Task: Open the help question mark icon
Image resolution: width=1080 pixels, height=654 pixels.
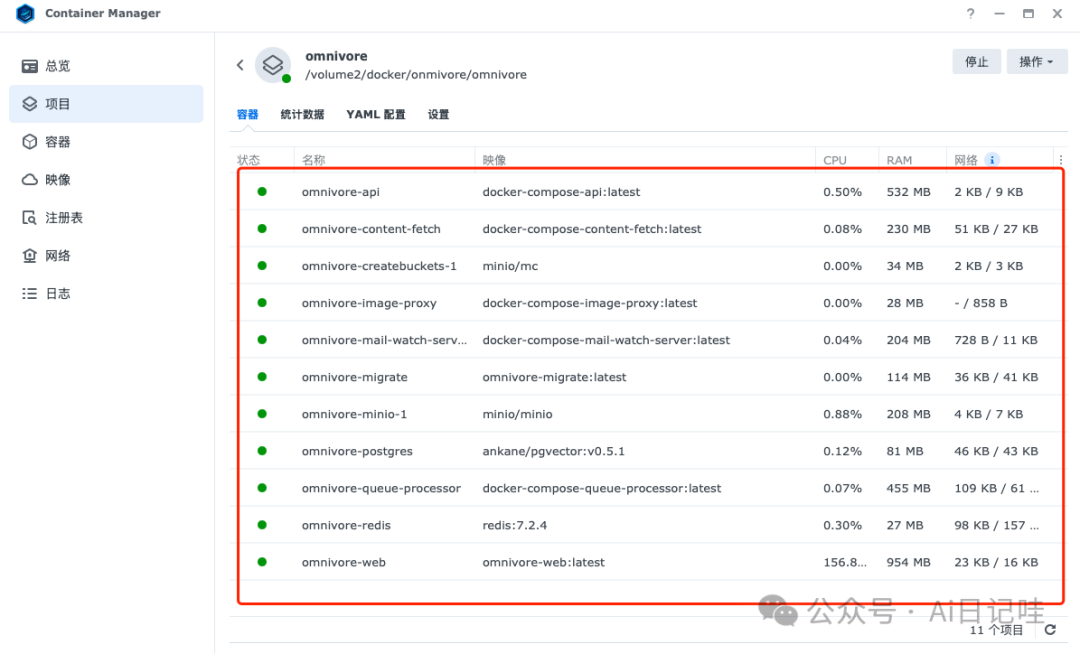Action: [970, 13]
